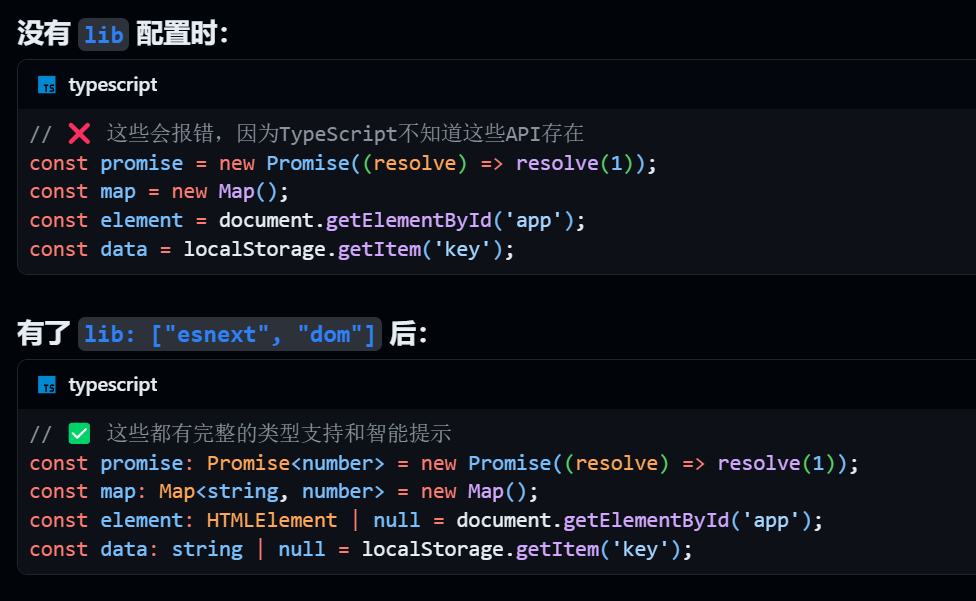Click the 'typescript' label of second code block
Image resolution: width=976 pixels, height=601 pixels.
coord(113,384)
